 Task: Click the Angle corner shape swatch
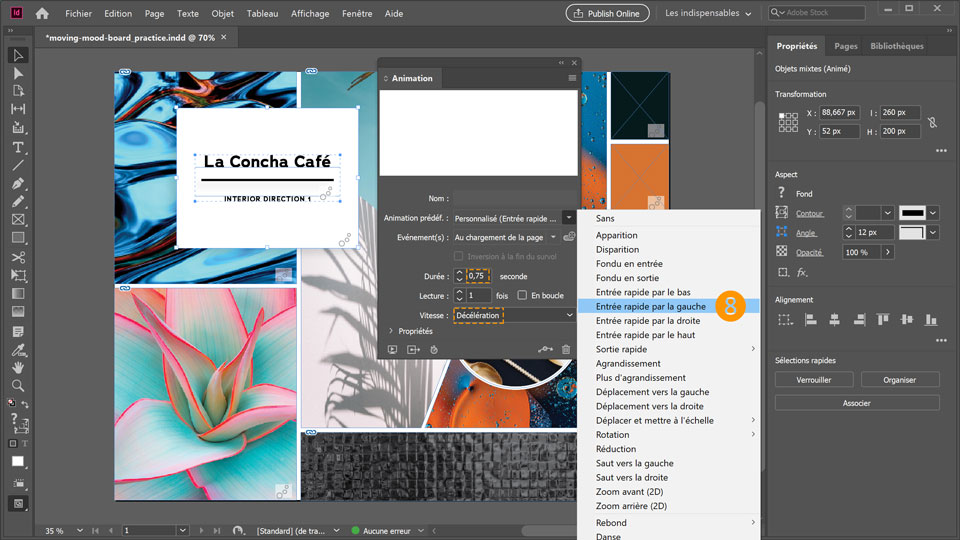point(912,233)
